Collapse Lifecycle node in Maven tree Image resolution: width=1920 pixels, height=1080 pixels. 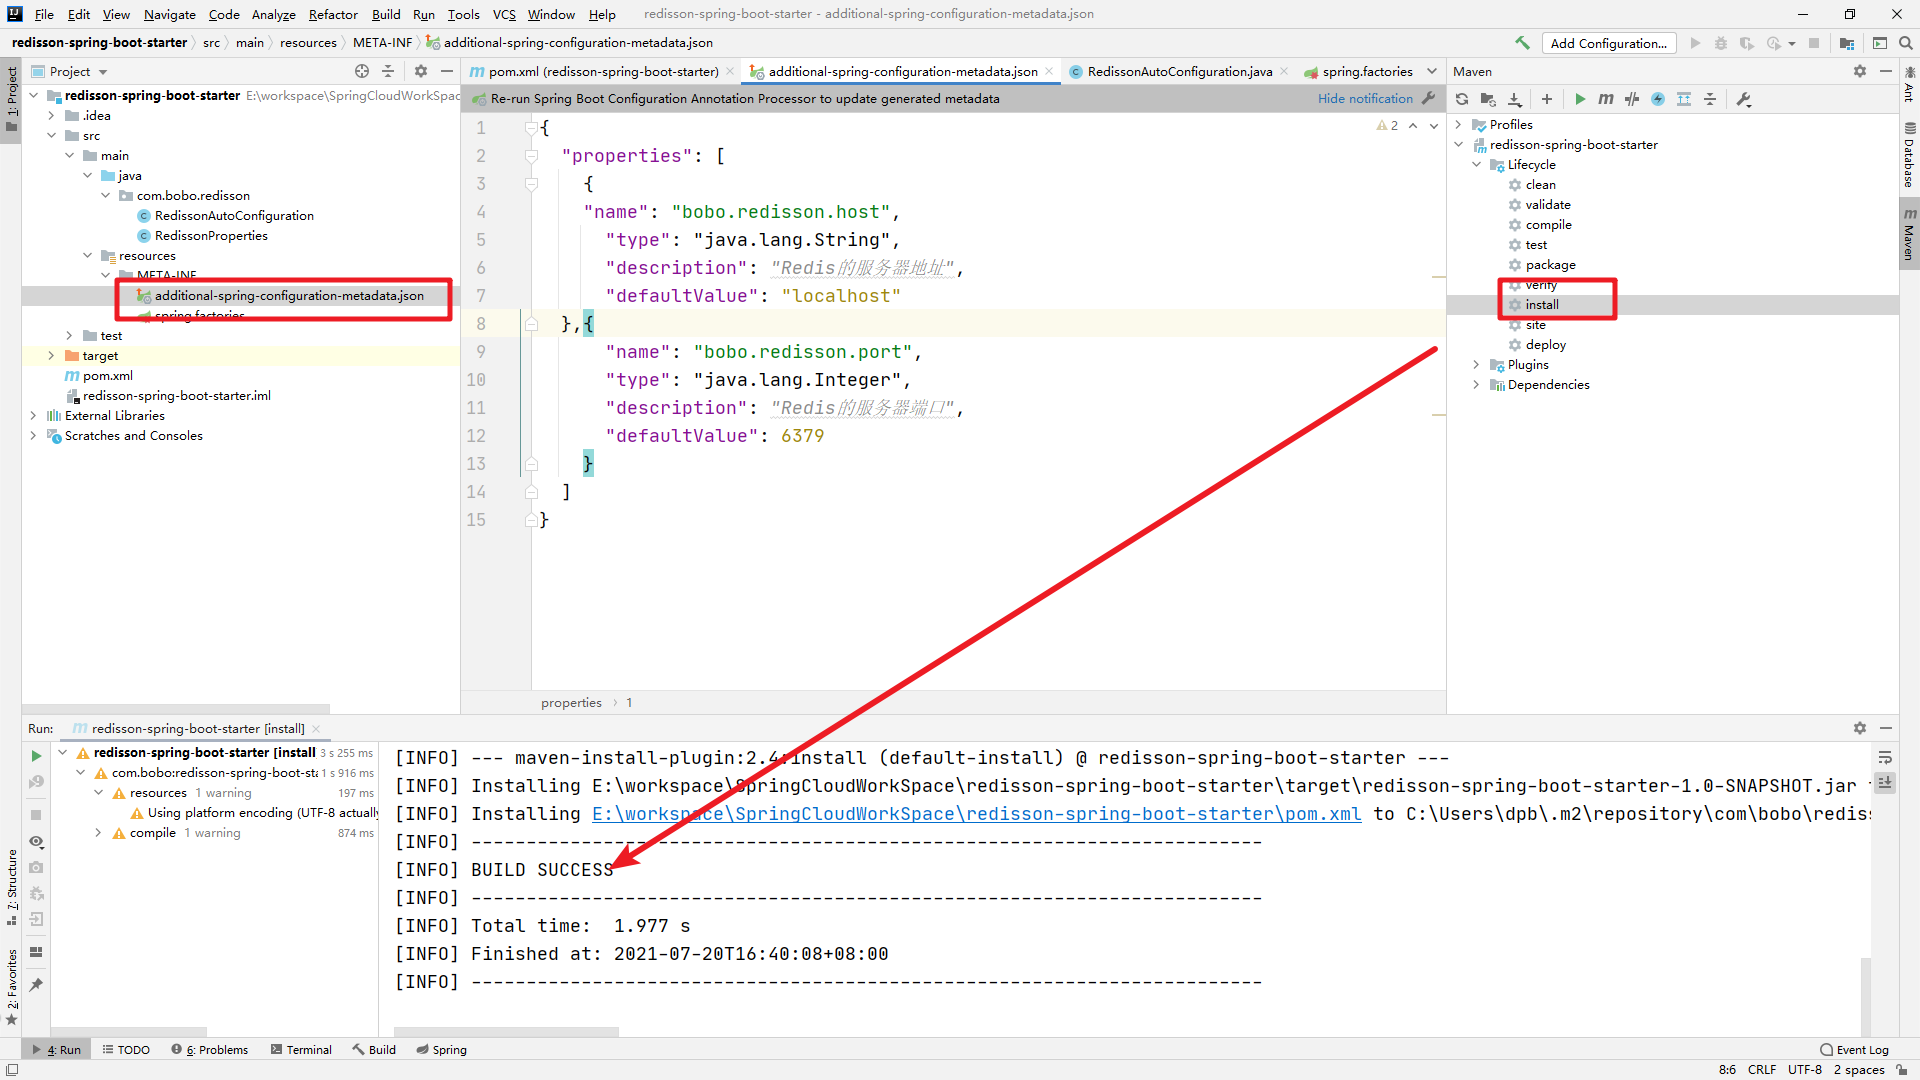click(1477, 165)
